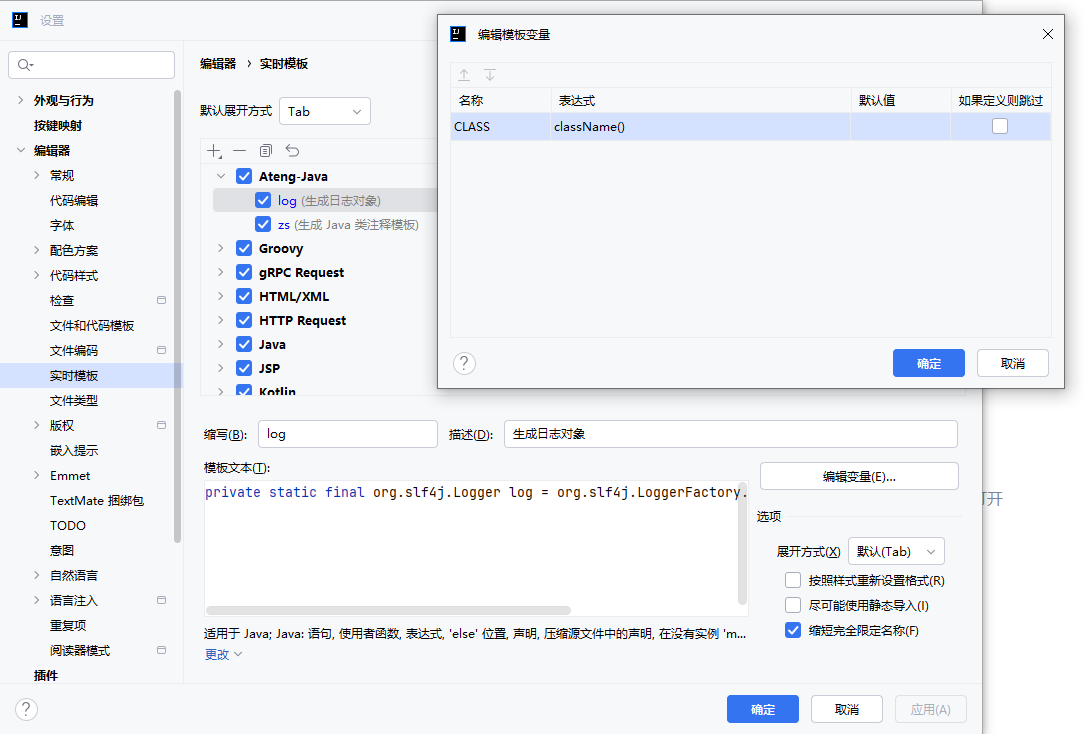
Task: Expand the 配色方案 settings node
Action: [37, 250]
